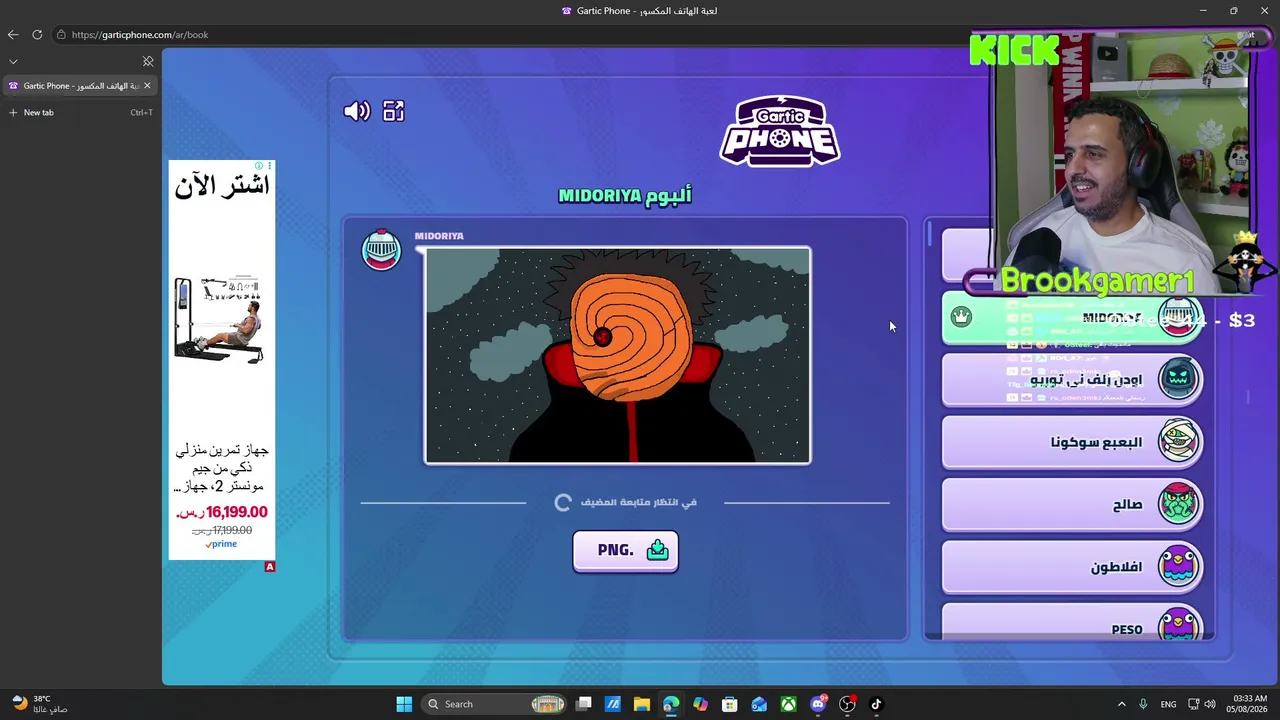The height and width of the screenshot is (720, 1280).
Task: Select the البعبع سوكونا player row
Action: tap(1072, 442)
